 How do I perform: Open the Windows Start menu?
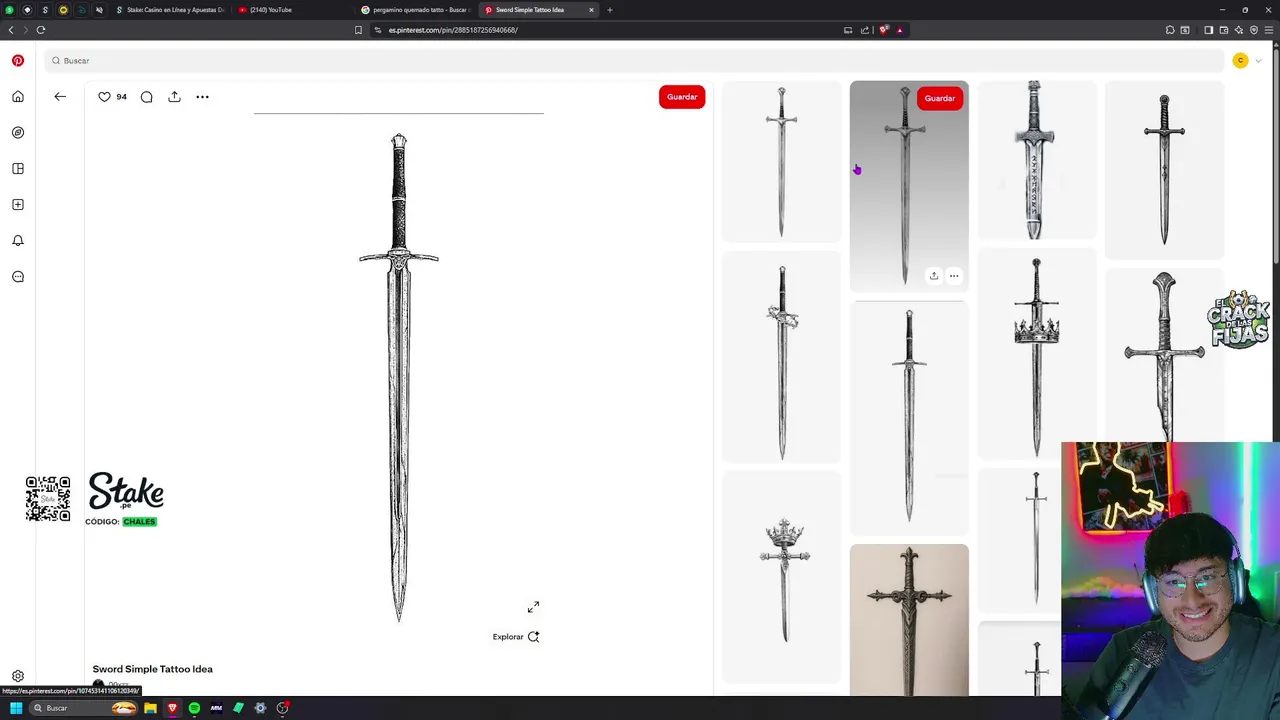(16, 708)
